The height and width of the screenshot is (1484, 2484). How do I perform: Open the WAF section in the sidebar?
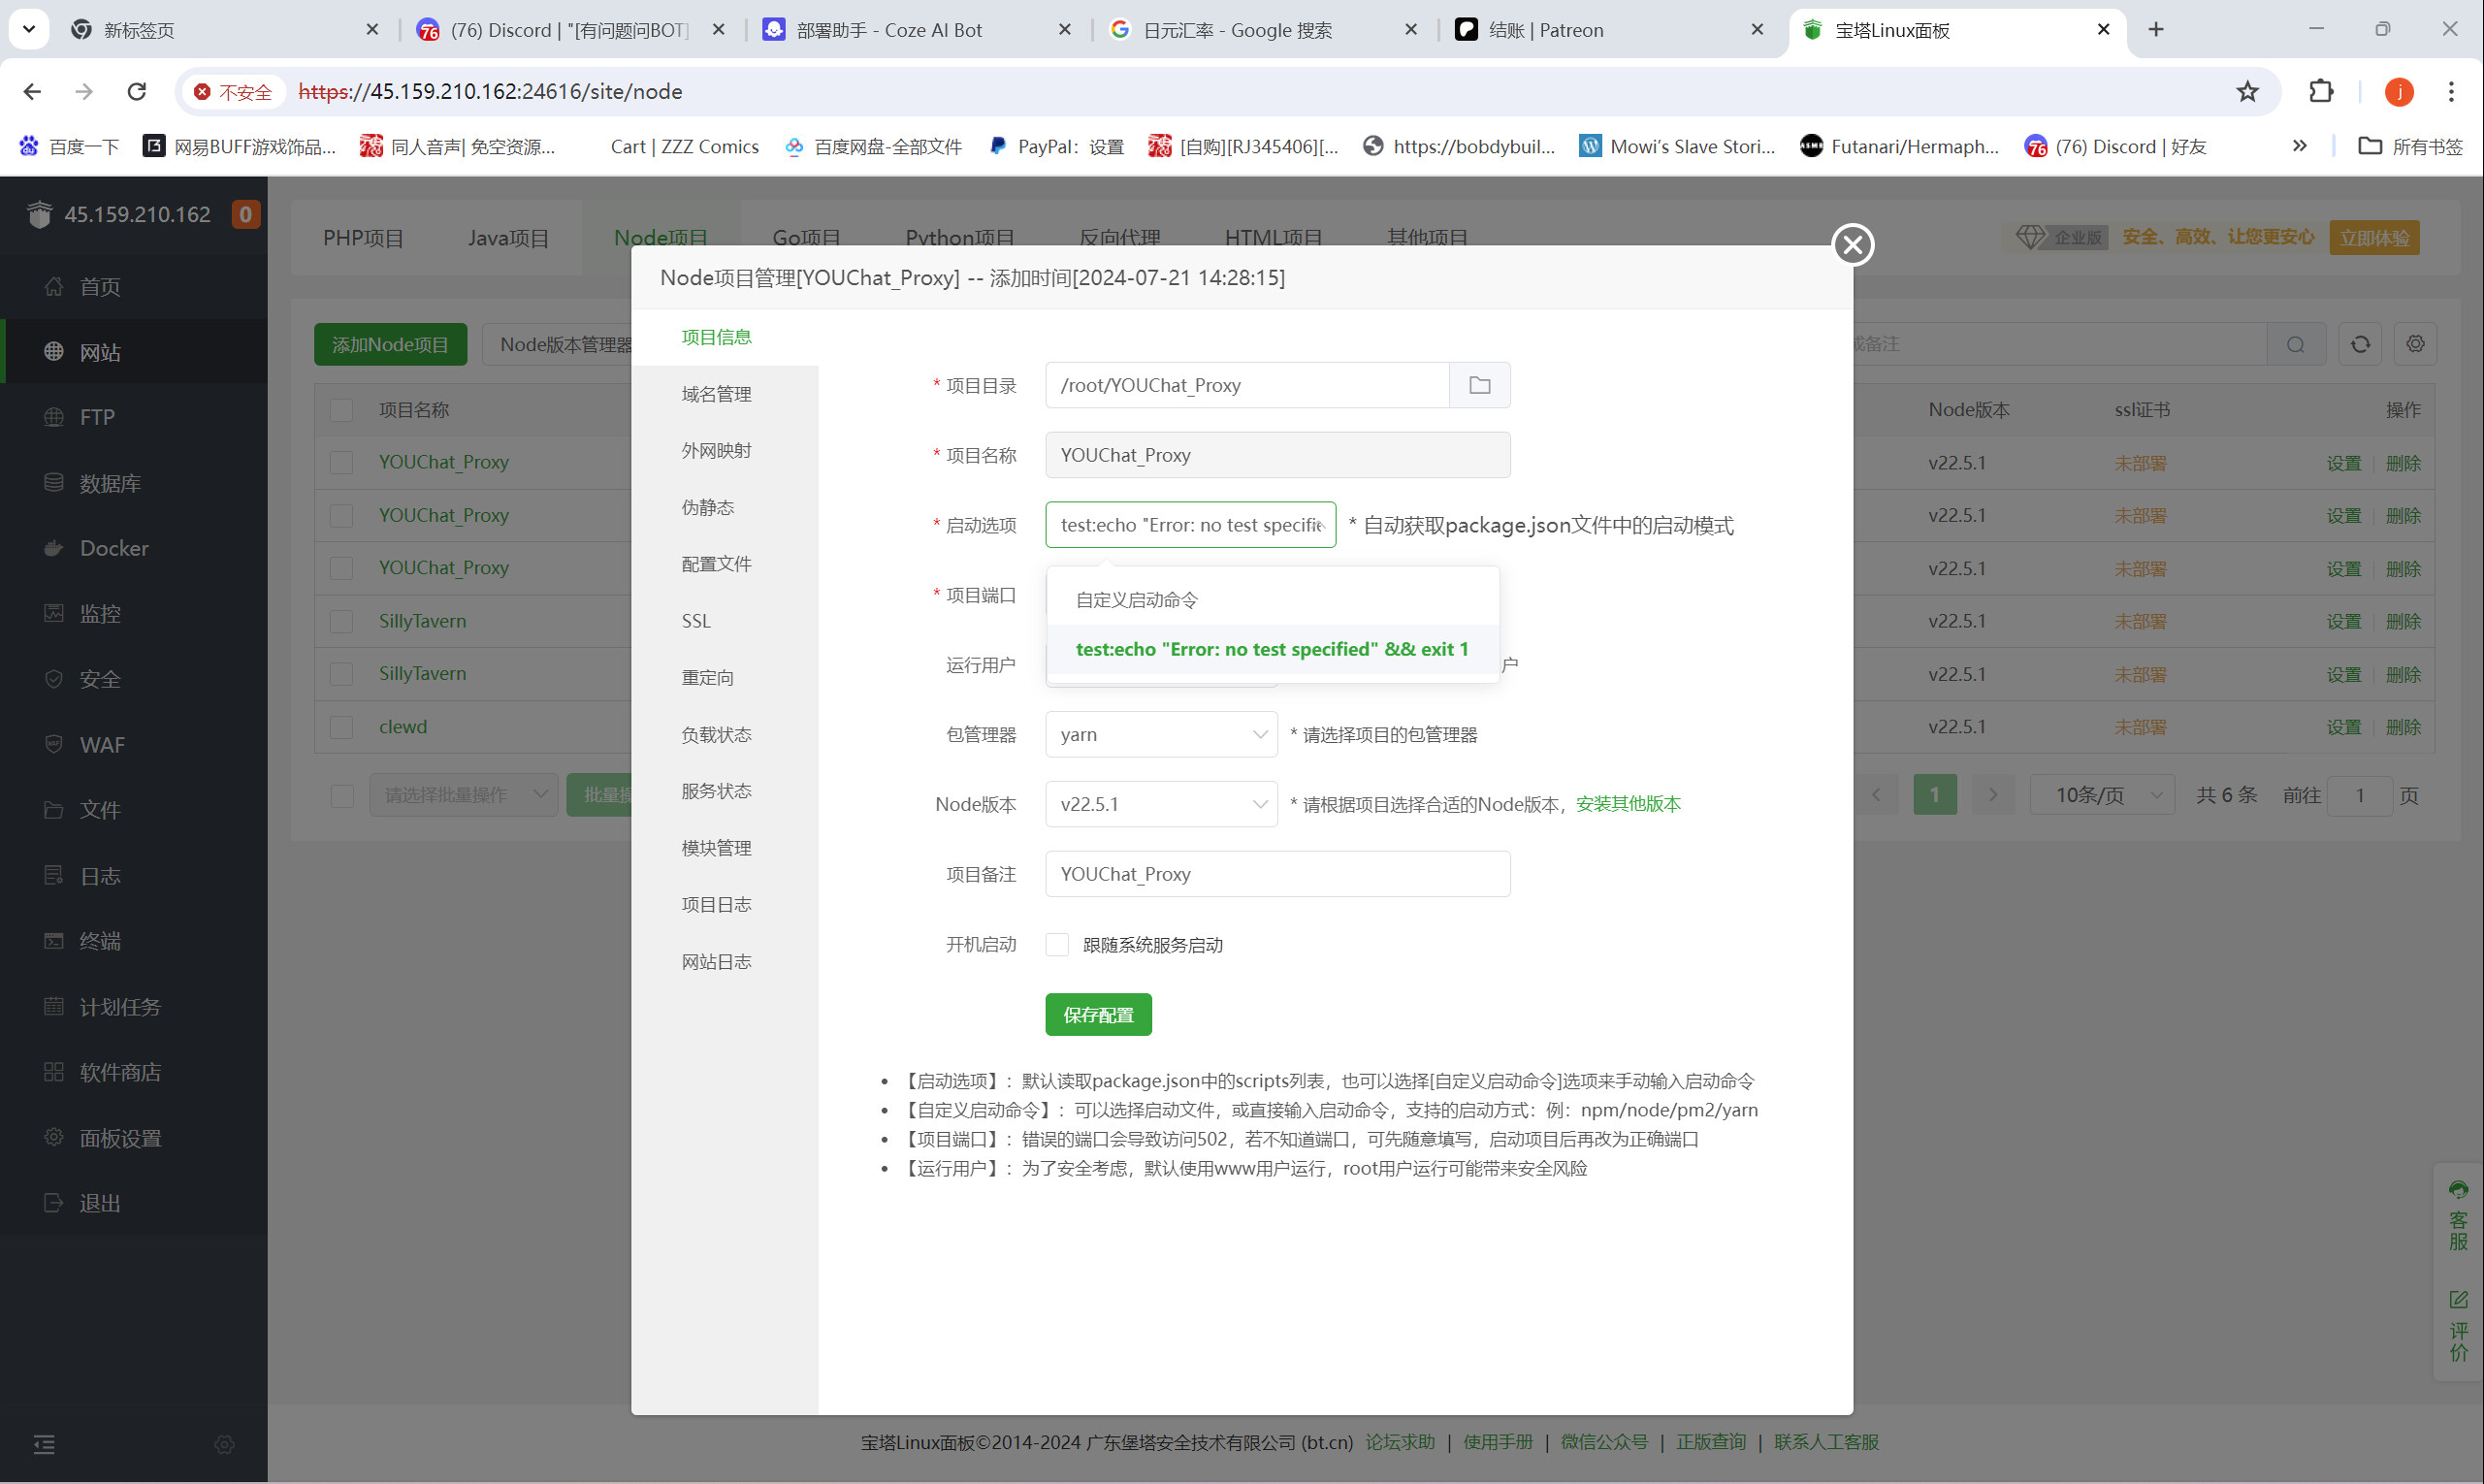coord(101,744)
